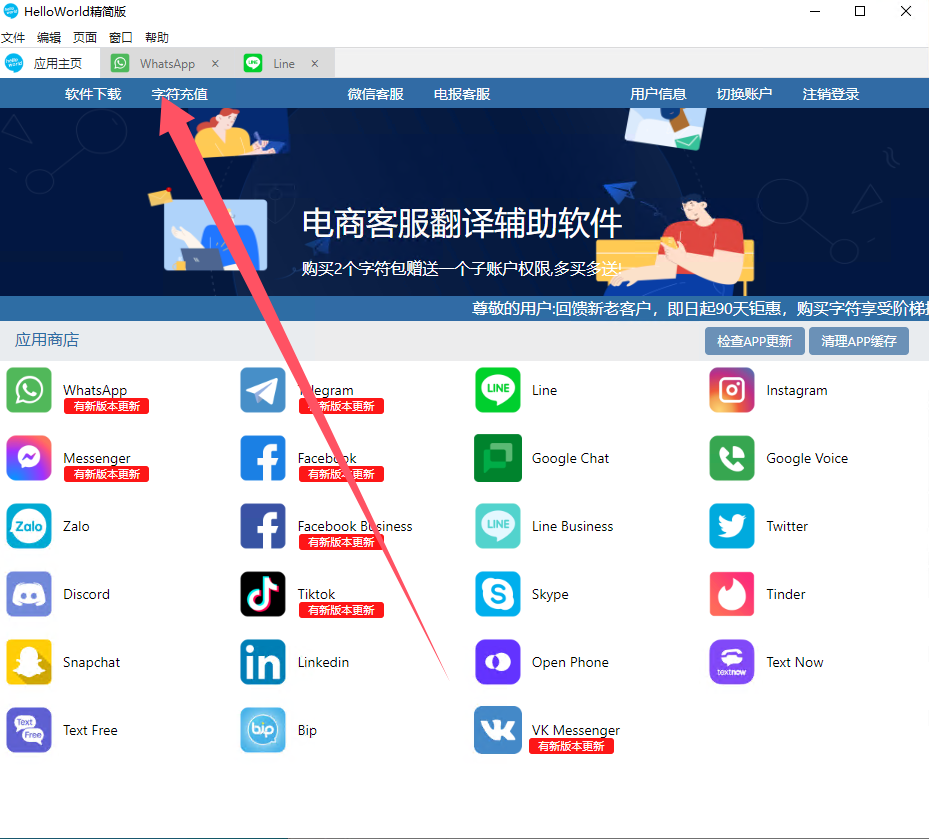Switch to the Line tab
The width and height of the screenshot is (929, 839).
[284, 63]
